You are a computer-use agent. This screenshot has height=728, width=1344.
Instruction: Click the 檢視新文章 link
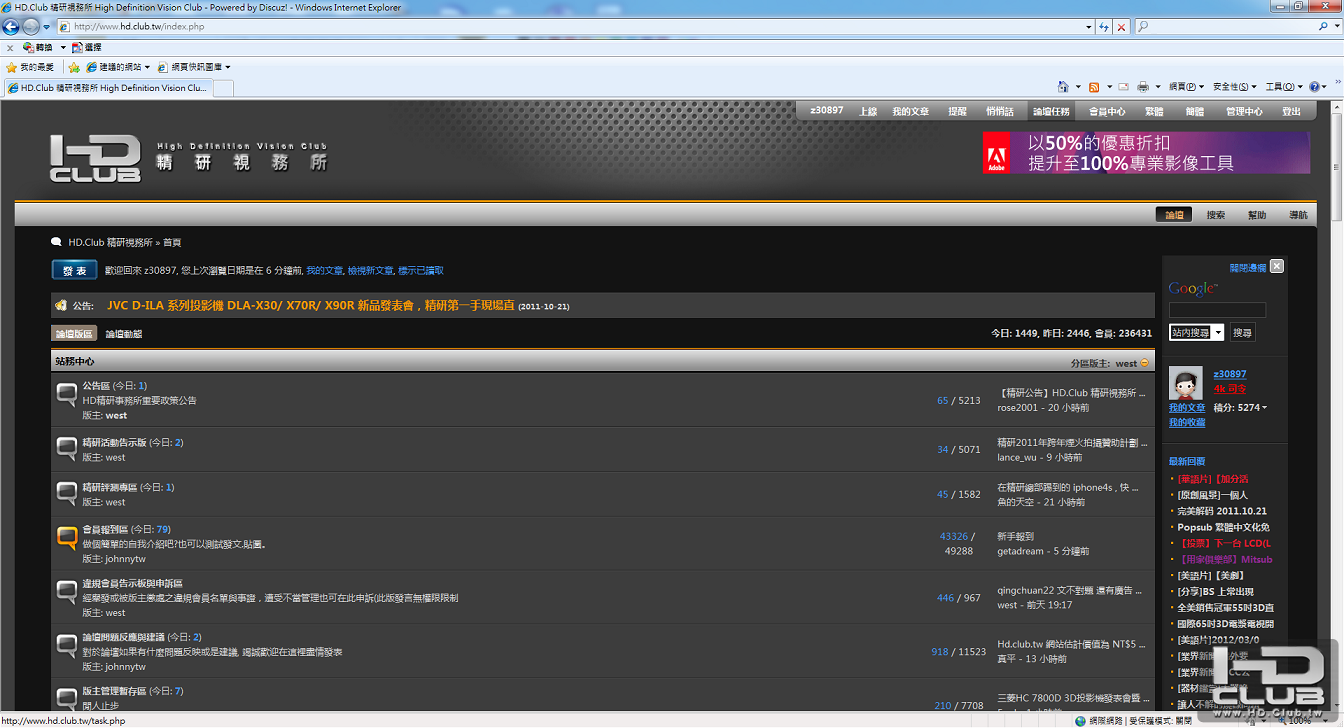pyautogui.click(x=370, y=270)
